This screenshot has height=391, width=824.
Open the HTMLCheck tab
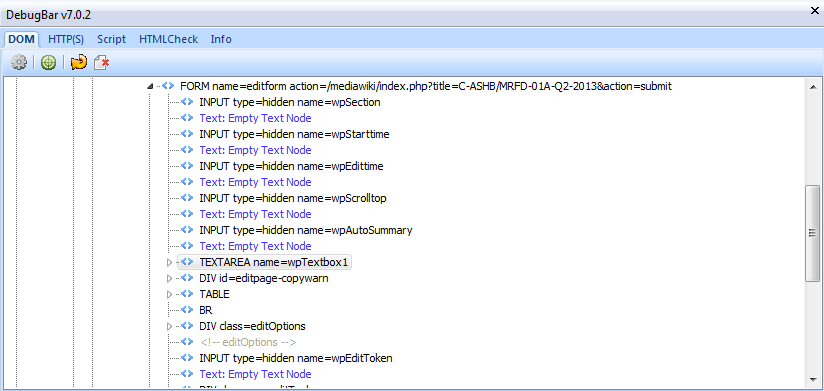[168, 39]
